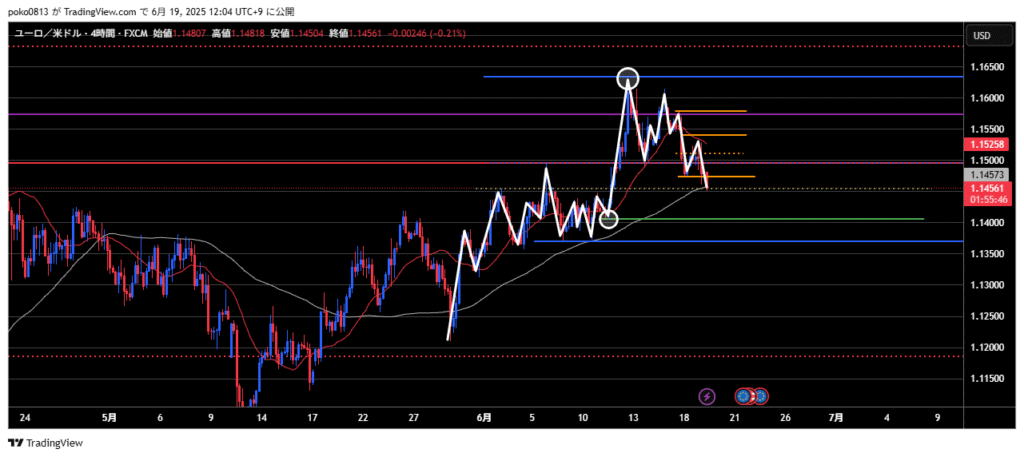
Task: Open the USD currency selector on price axis
Action: pos(981,36)
